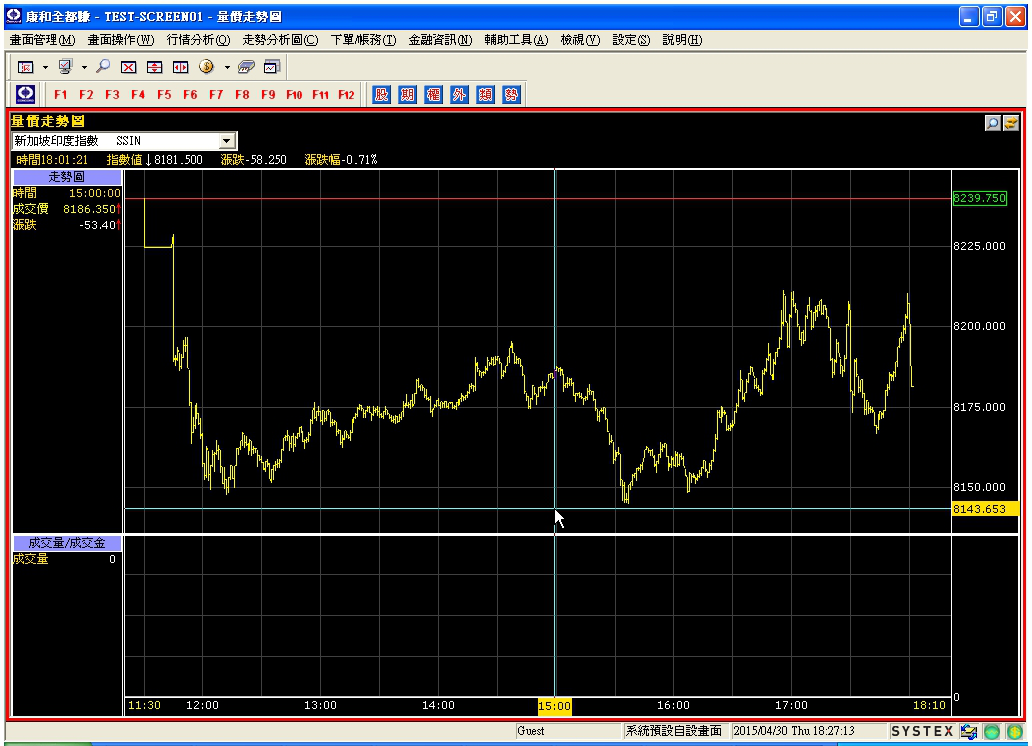Click the yellow 8143.653 cursor price label
Image resolution: width=1032 pixels, height=746 pixels.
[x=985, y=509]
